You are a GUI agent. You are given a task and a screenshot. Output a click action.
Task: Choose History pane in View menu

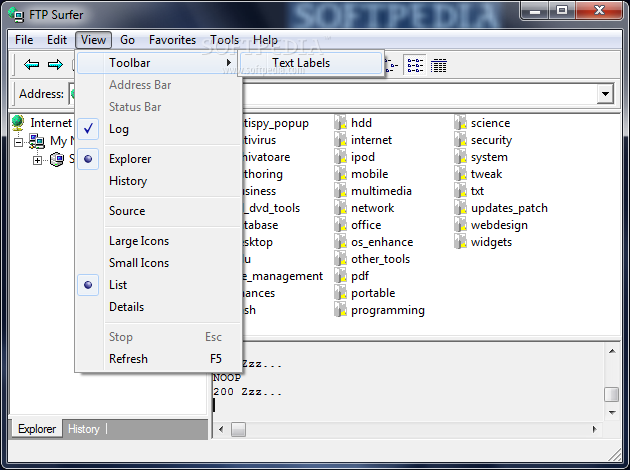coord(159,181)
